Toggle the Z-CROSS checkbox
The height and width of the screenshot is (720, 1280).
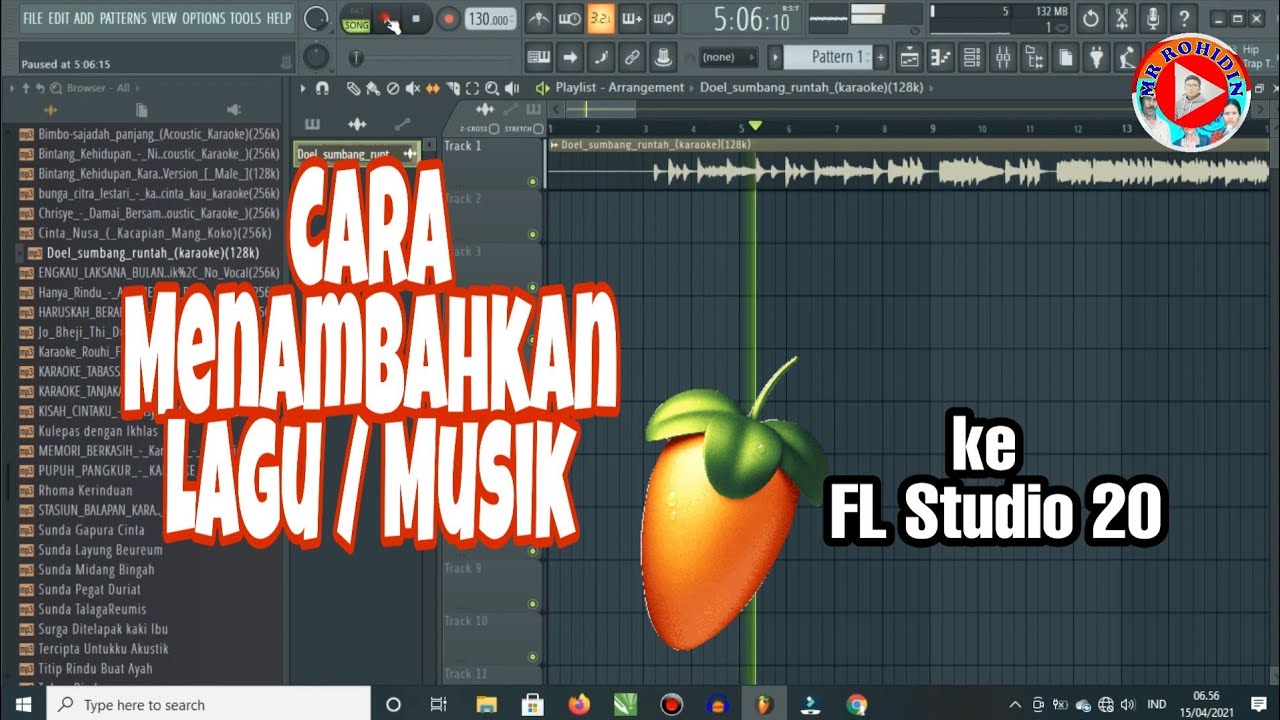tap(495, 129)
